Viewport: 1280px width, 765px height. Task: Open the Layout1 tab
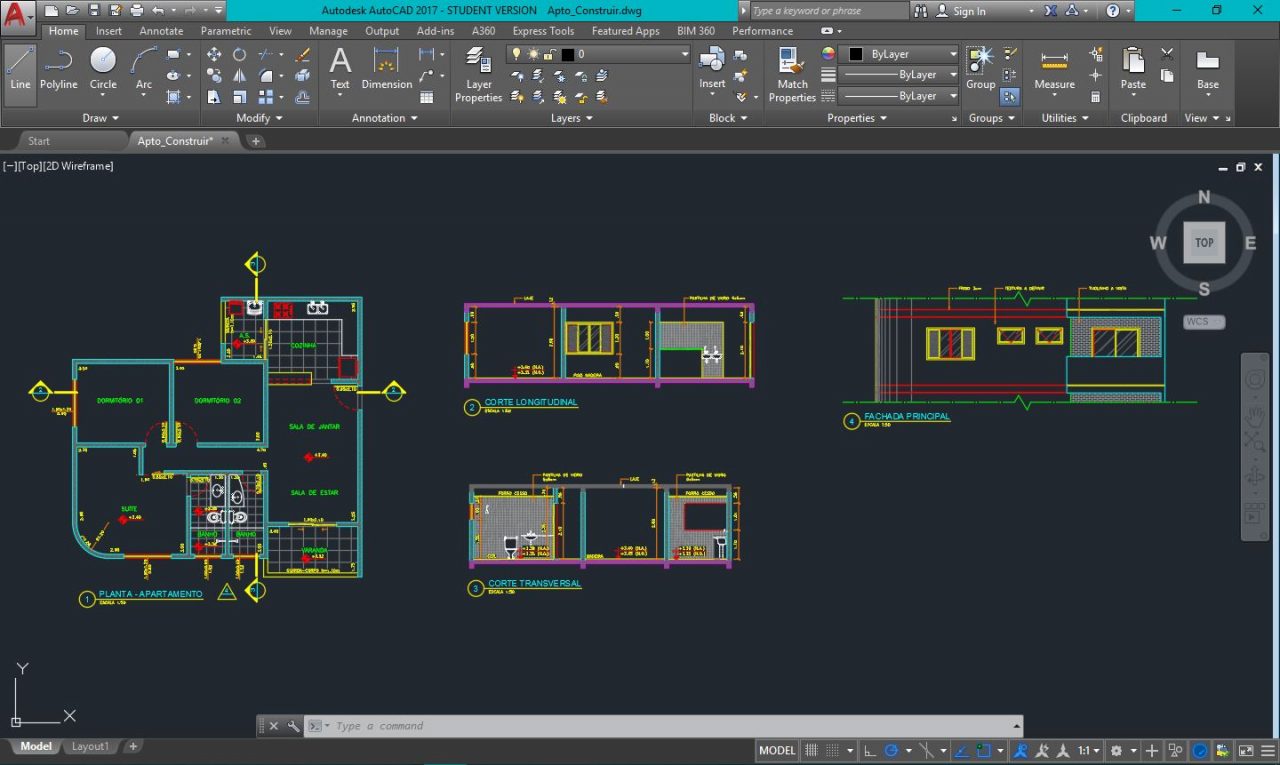coord(89,746)
